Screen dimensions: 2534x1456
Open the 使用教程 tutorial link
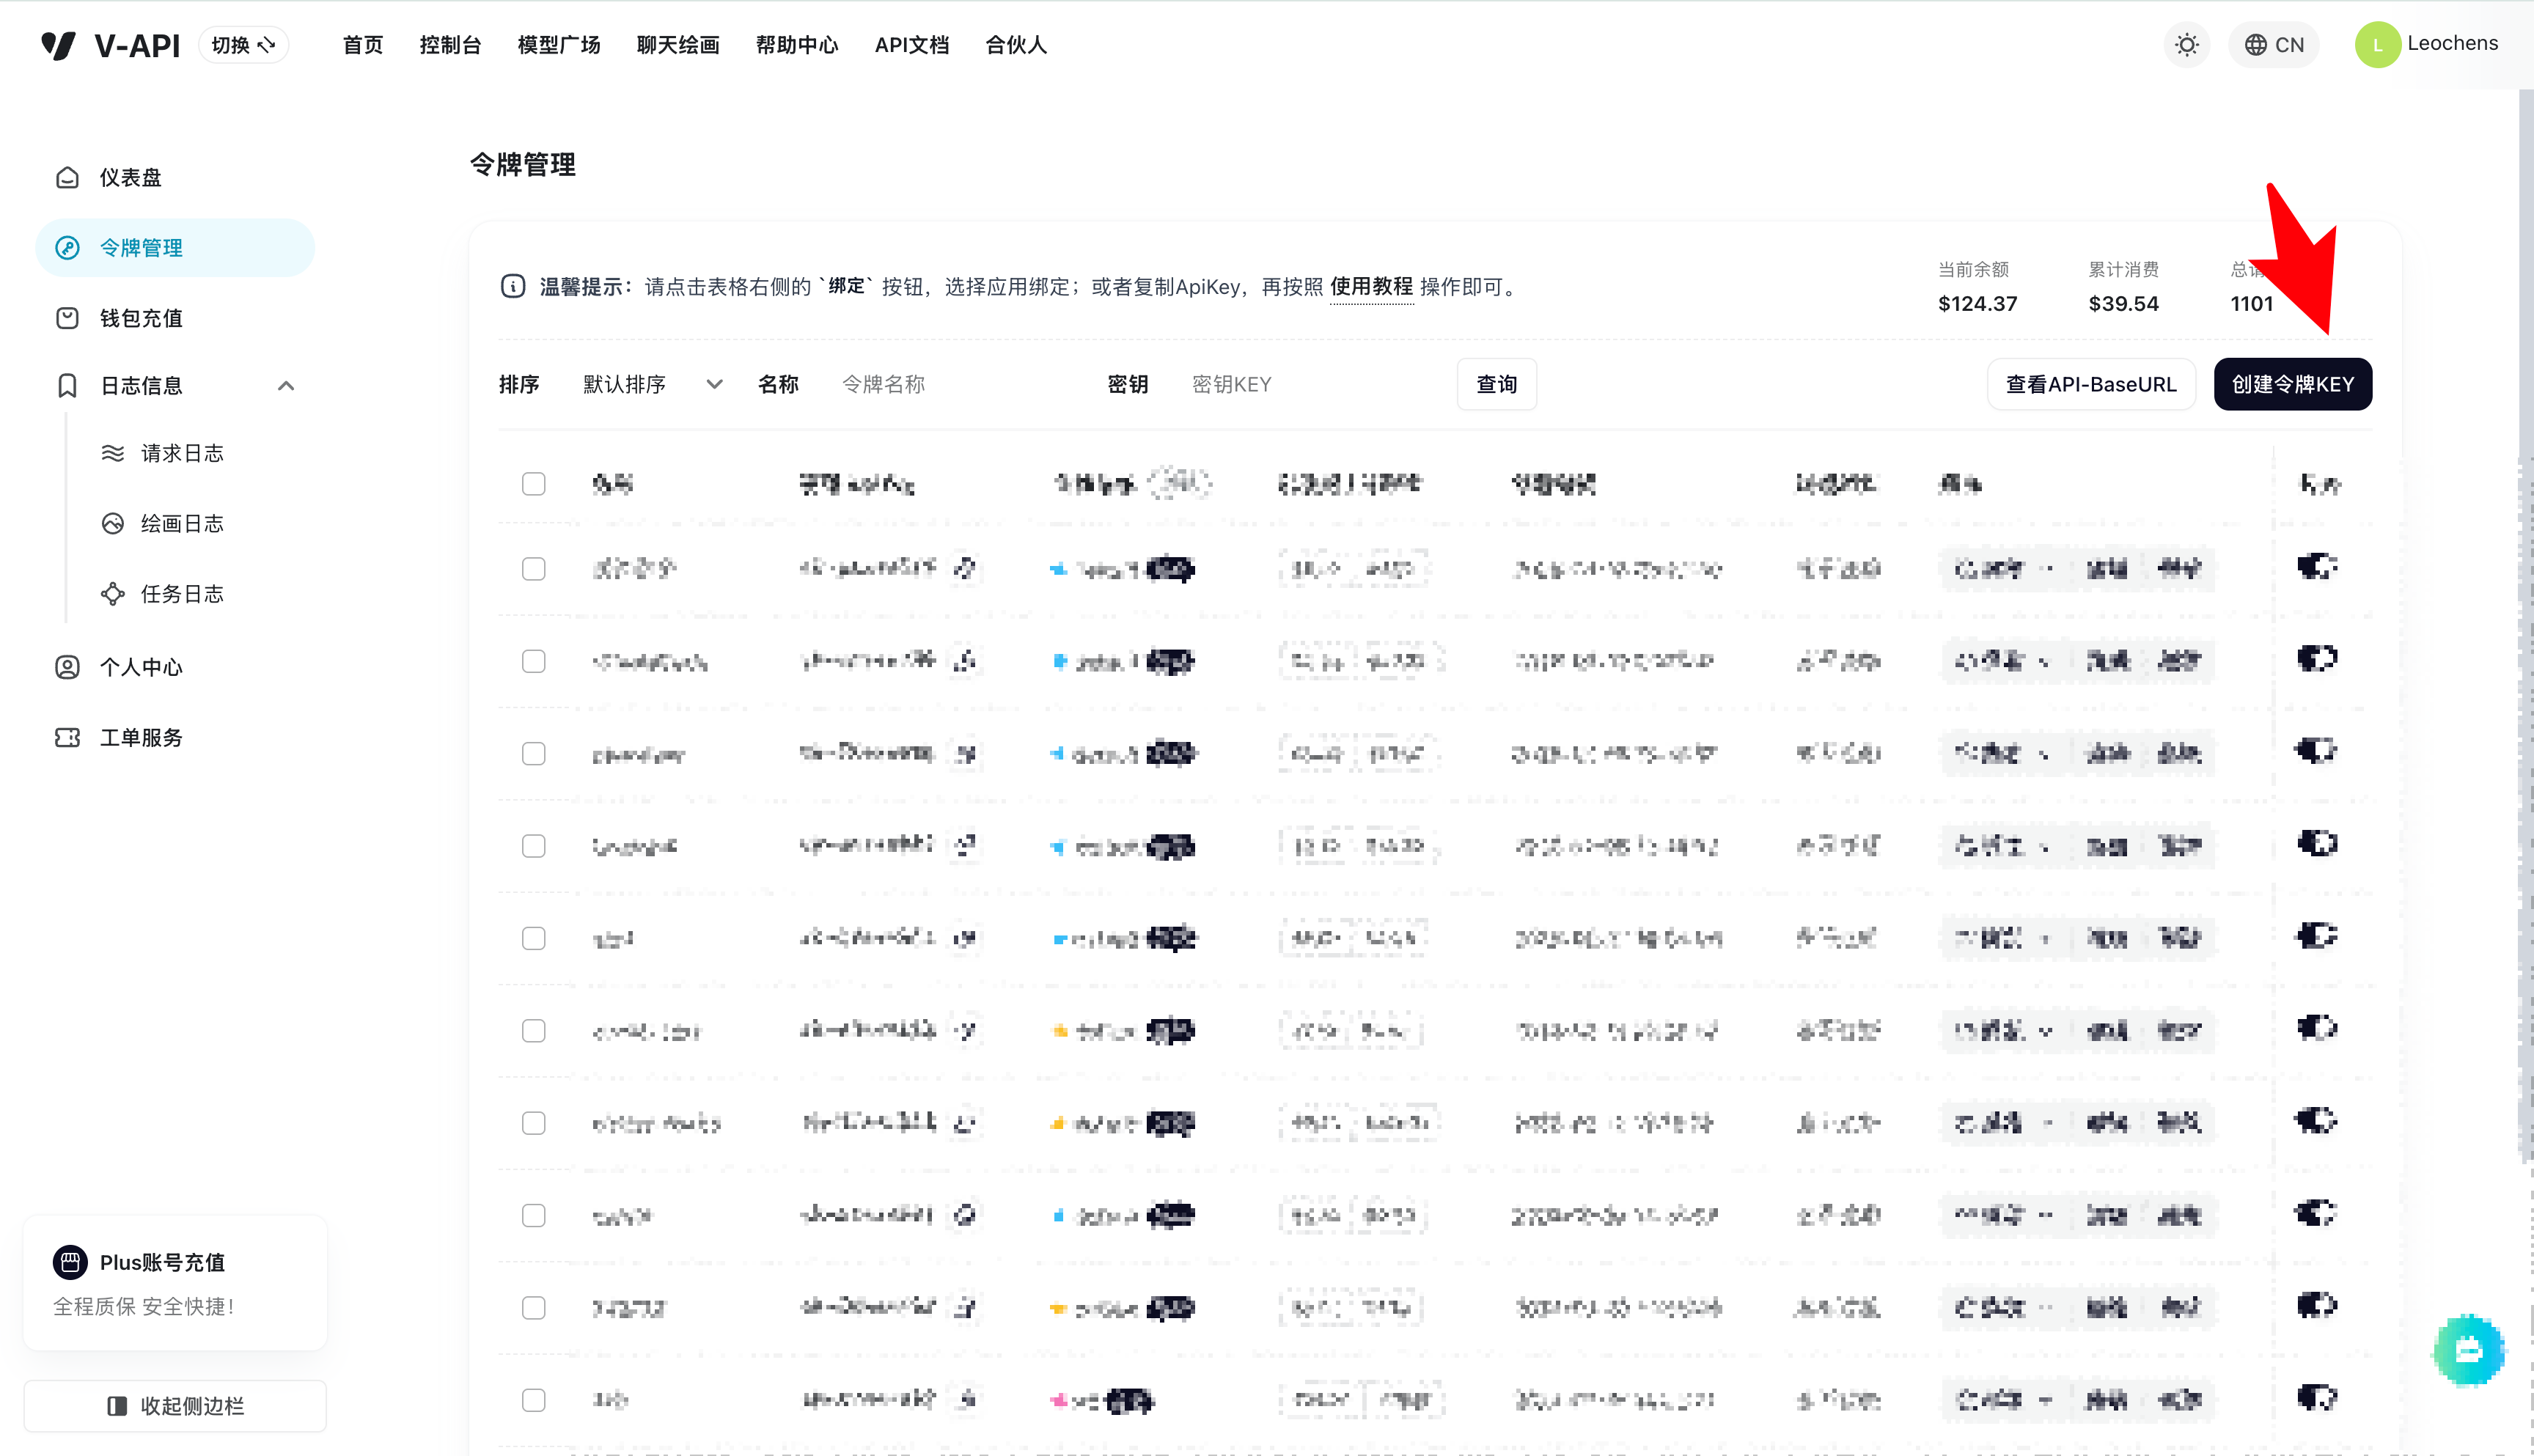click(x=1371, y=287)
